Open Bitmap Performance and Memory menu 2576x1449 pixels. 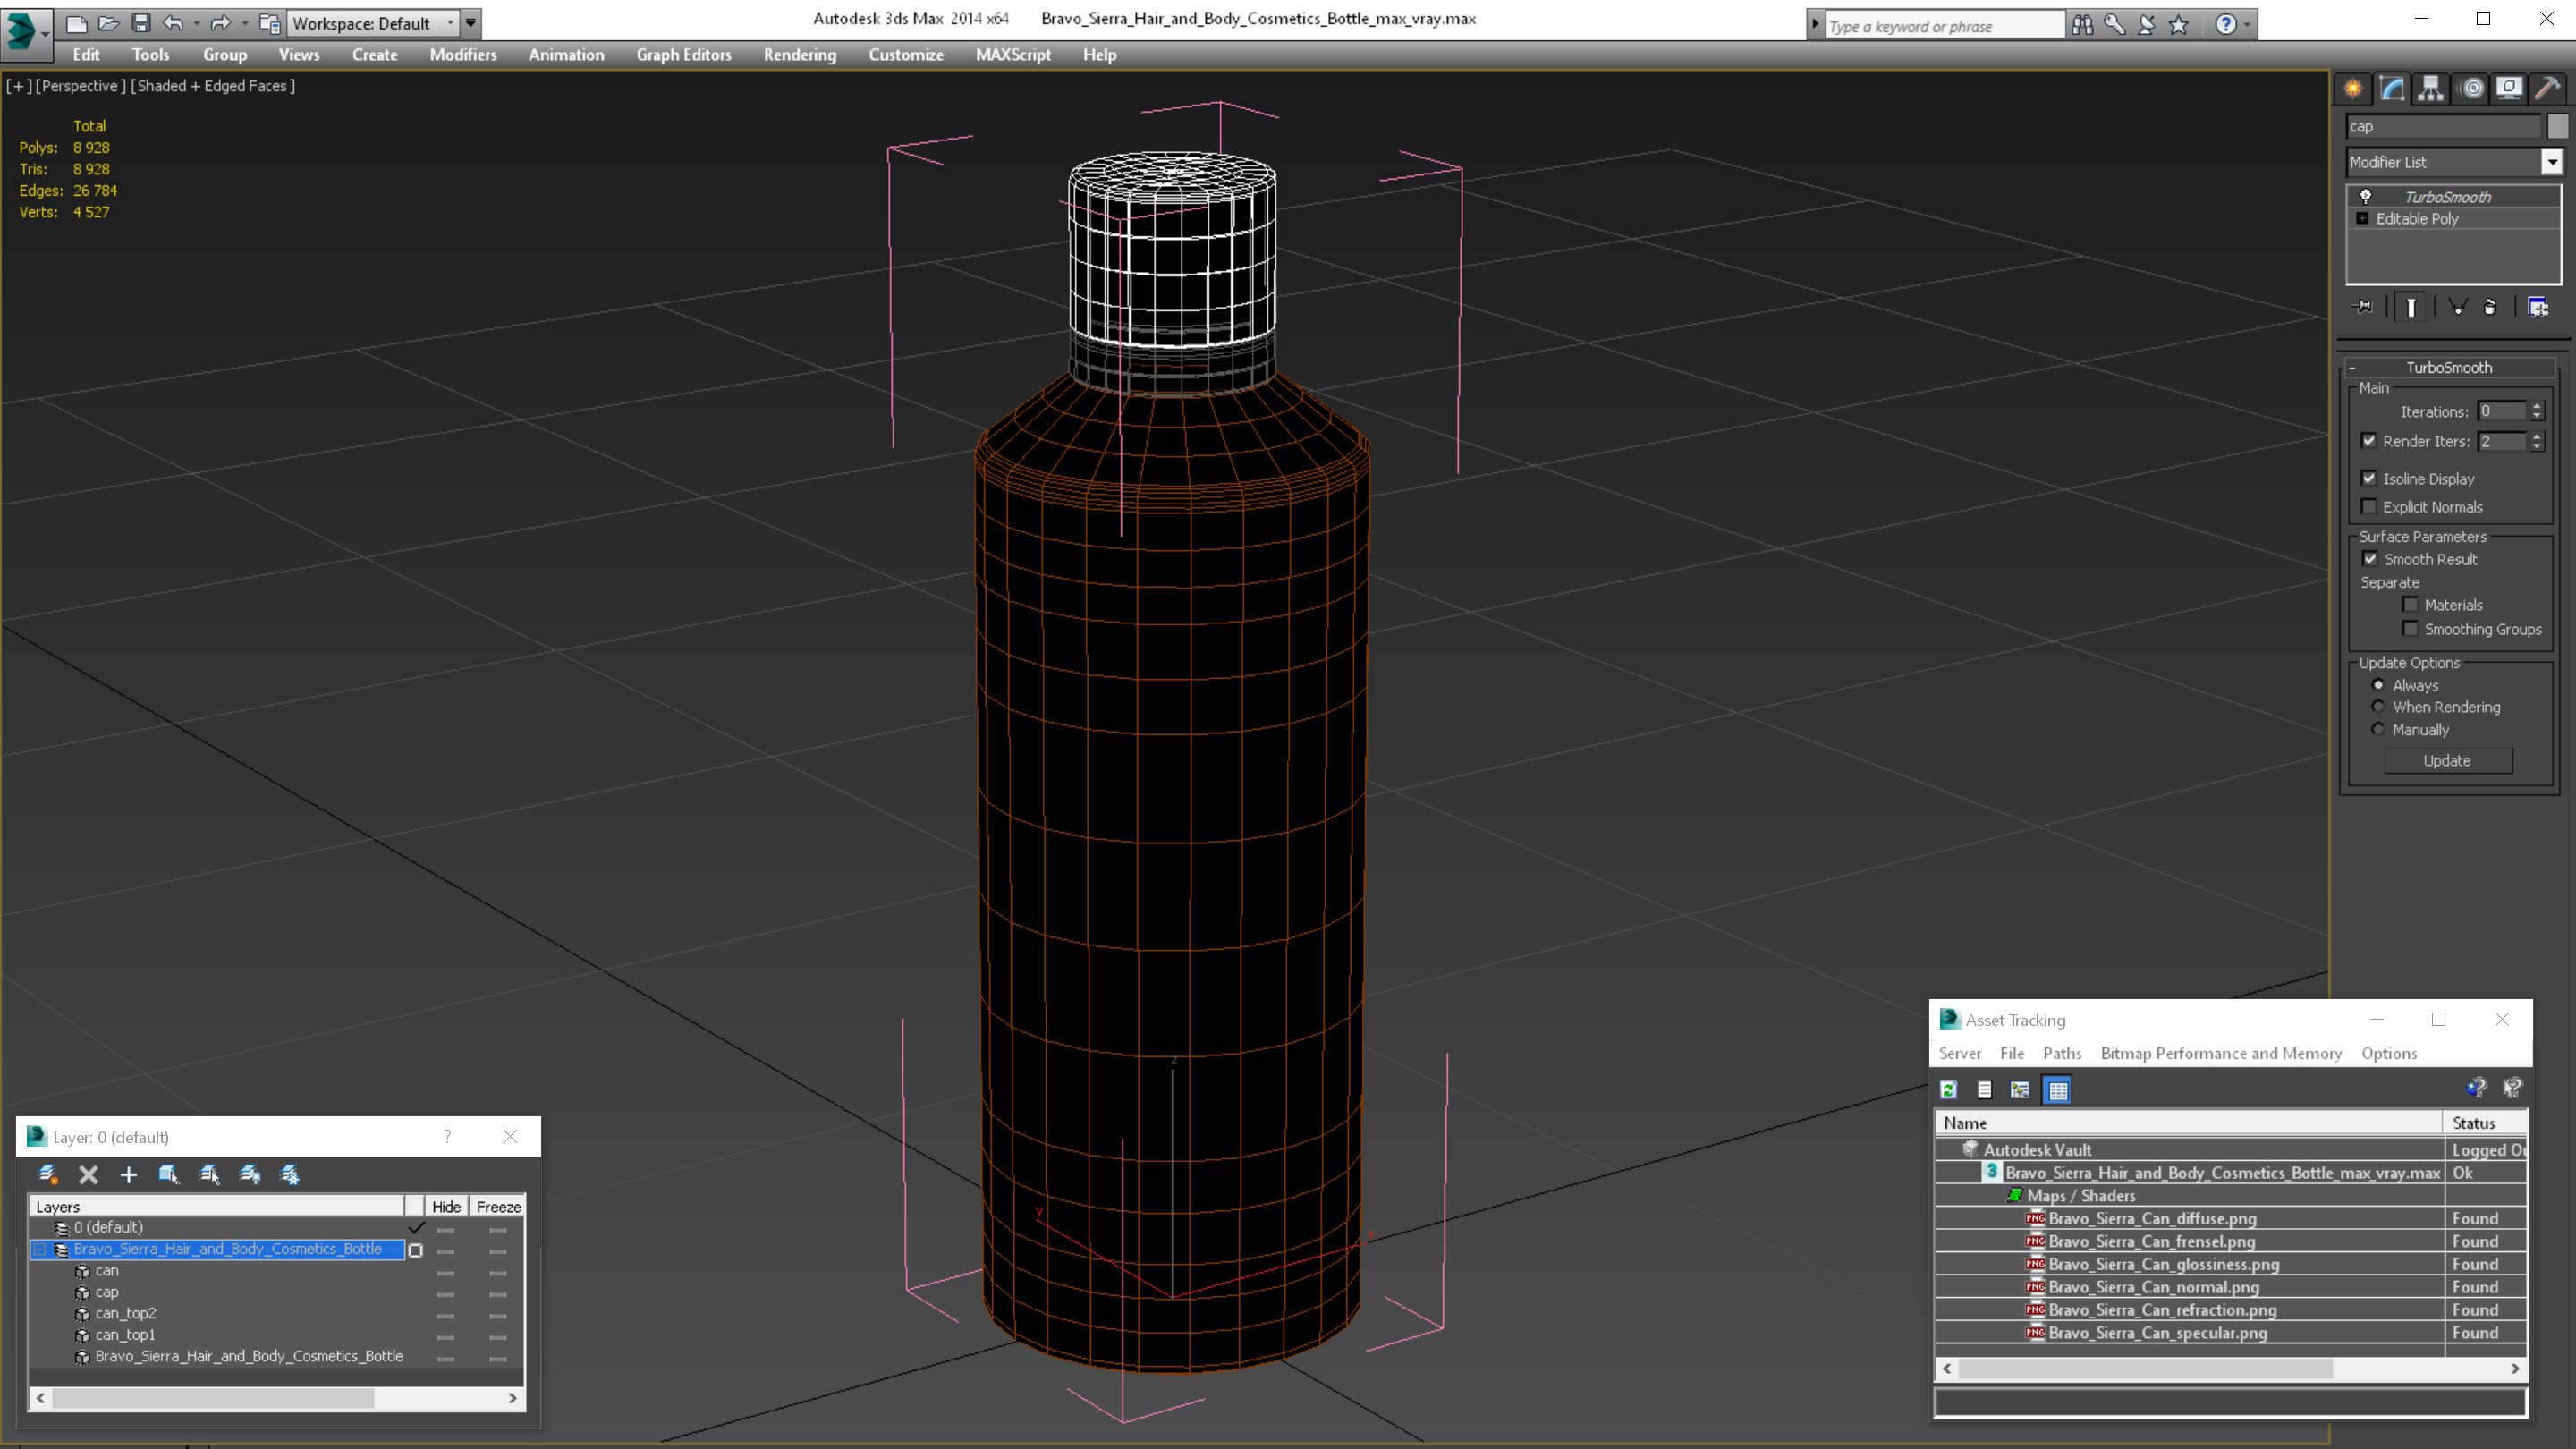2221,1053
